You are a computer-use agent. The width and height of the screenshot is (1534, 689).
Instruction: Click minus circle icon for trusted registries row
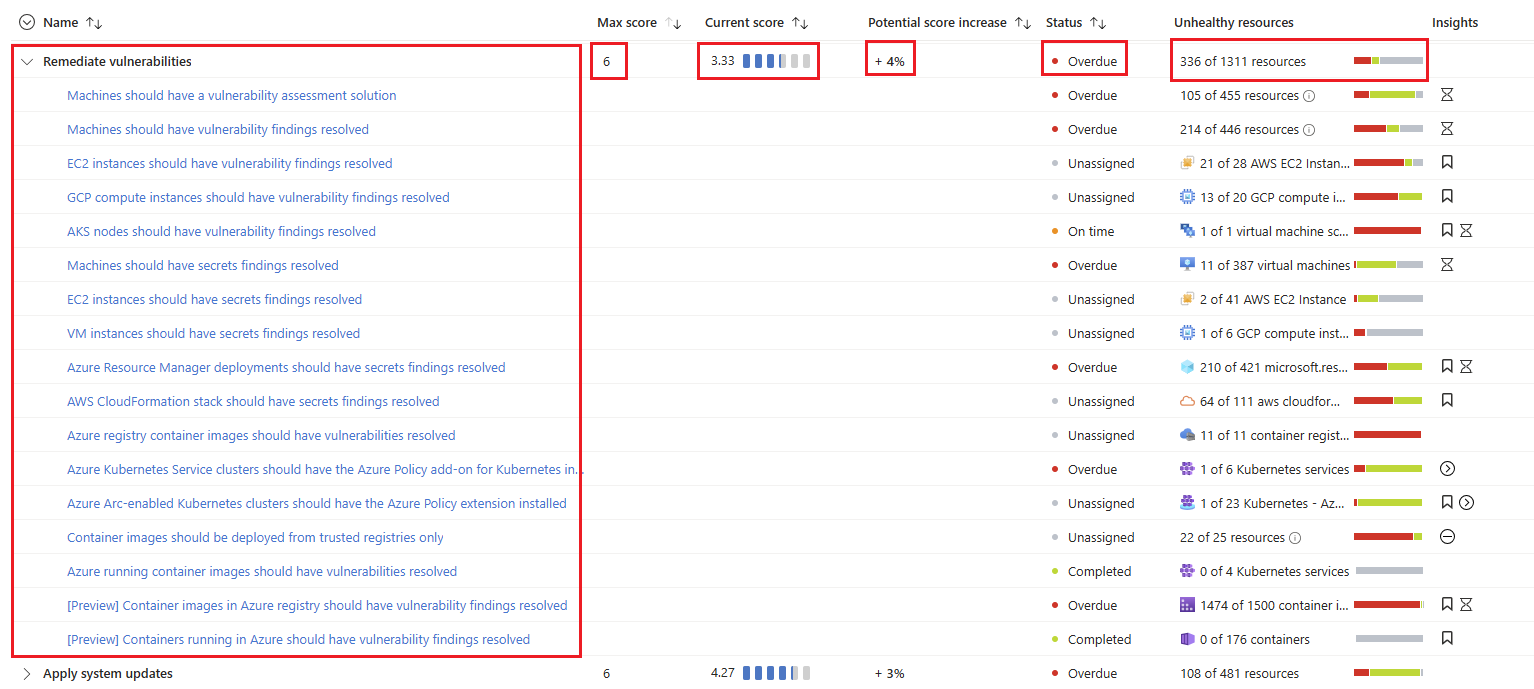coord(1447,537)
